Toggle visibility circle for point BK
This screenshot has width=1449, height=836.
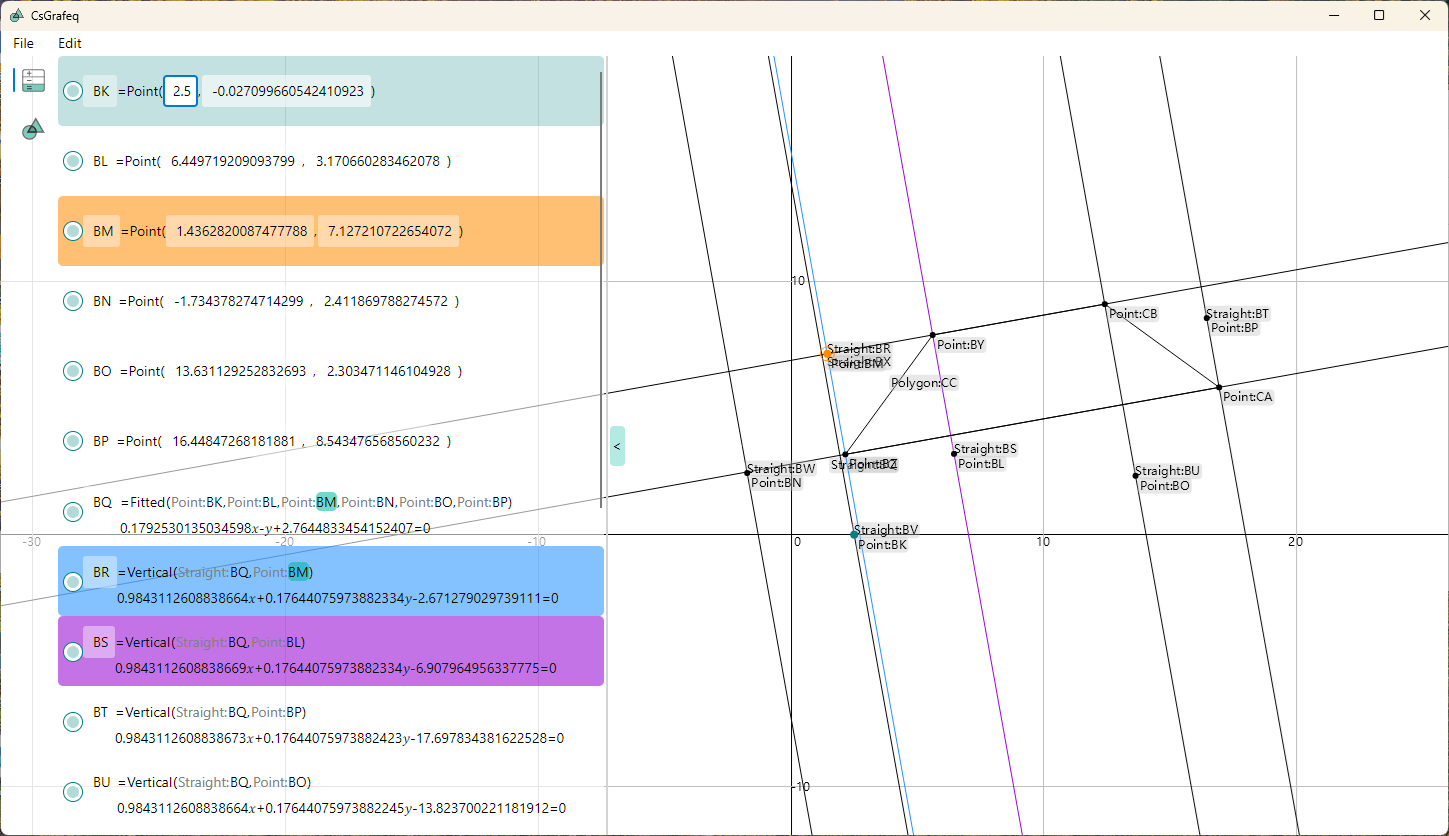pyautogui.click(x=73, y=91)
